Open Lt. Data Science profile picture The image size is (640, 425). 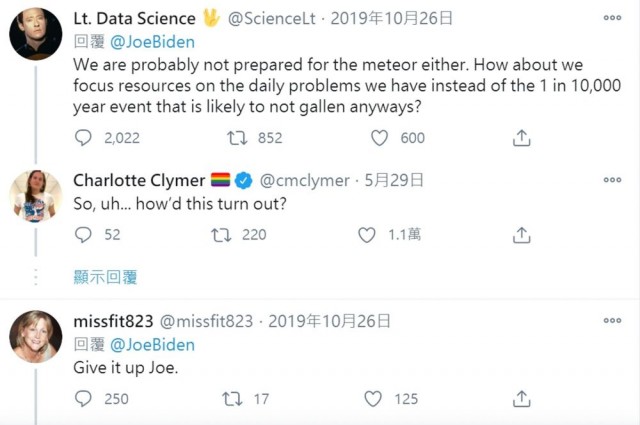point(36,34)
